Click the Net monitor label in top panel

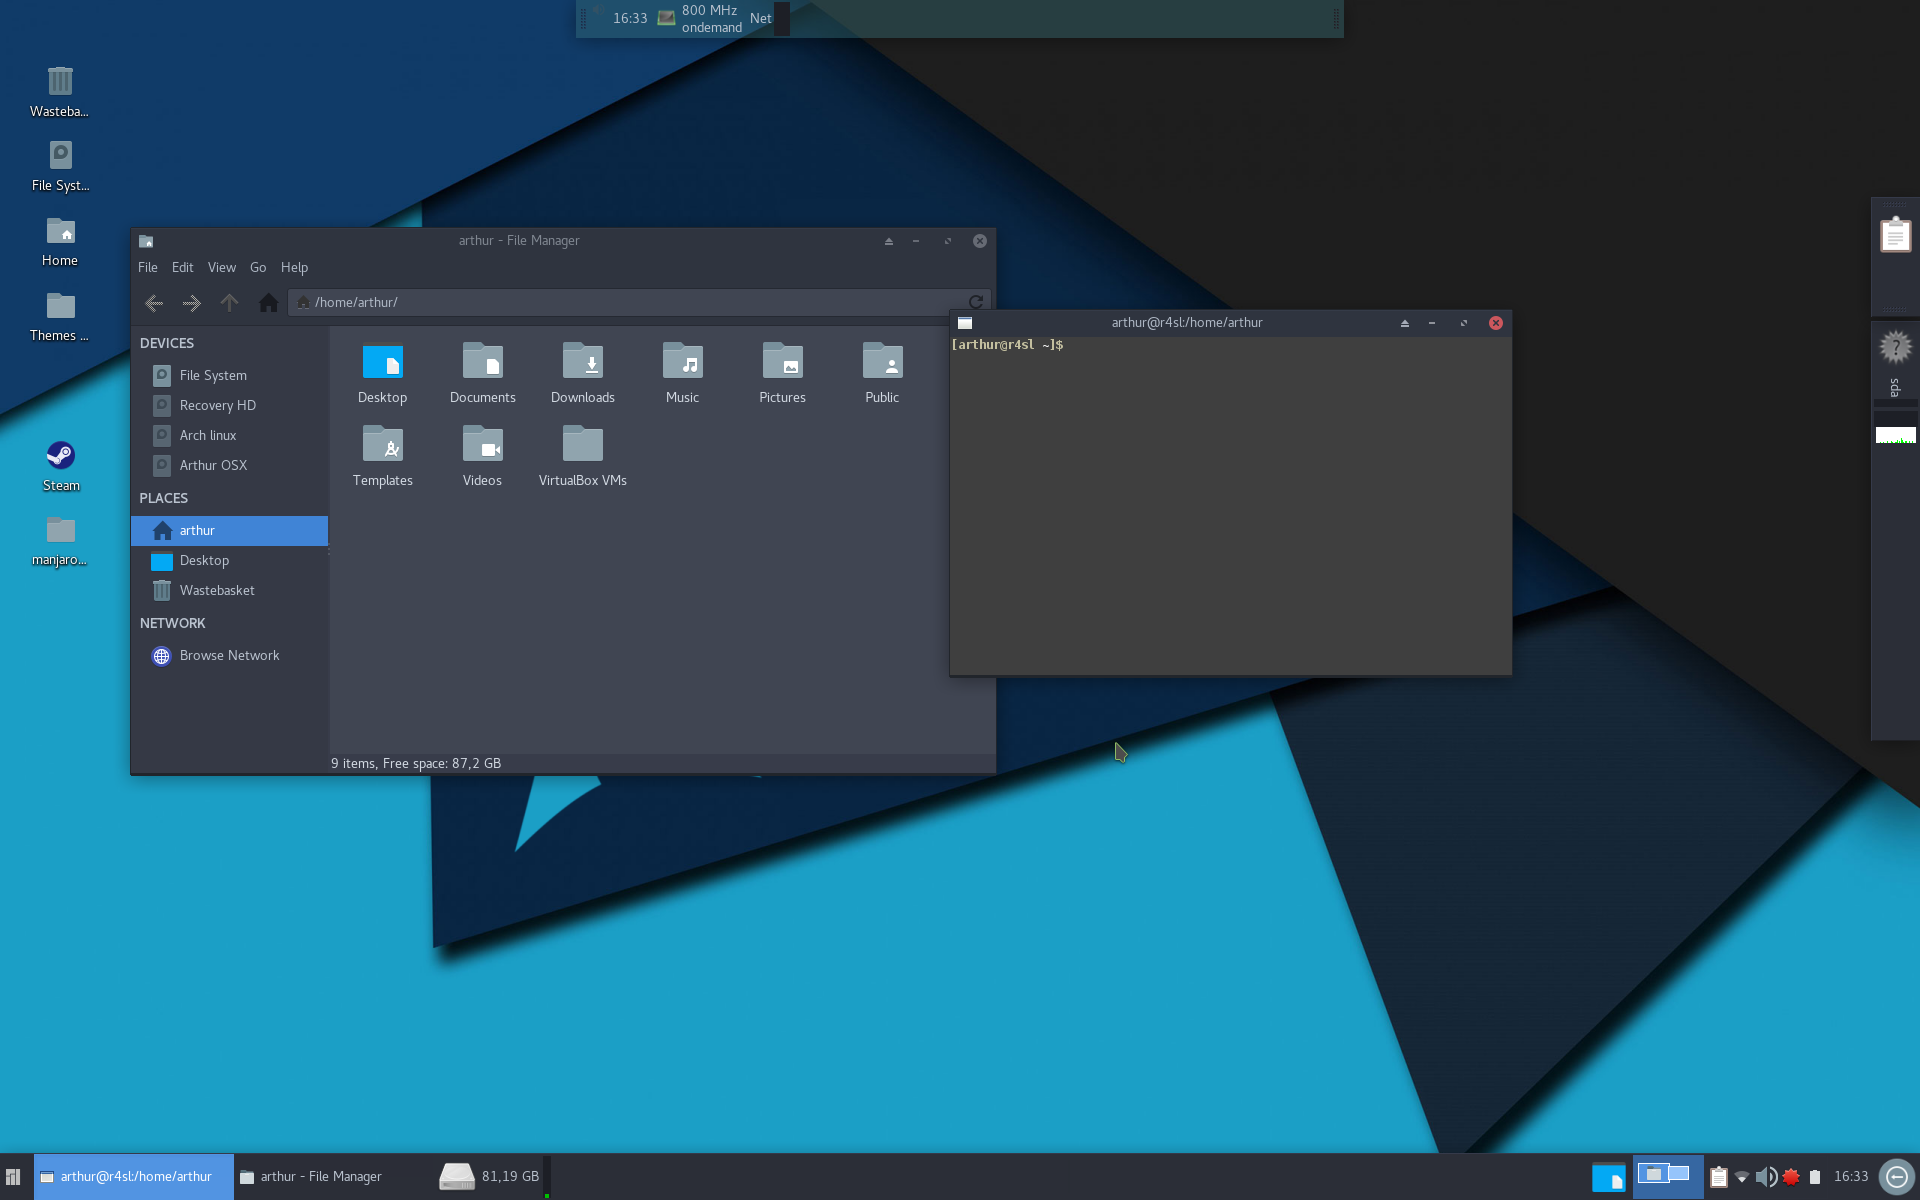[761, 18]
